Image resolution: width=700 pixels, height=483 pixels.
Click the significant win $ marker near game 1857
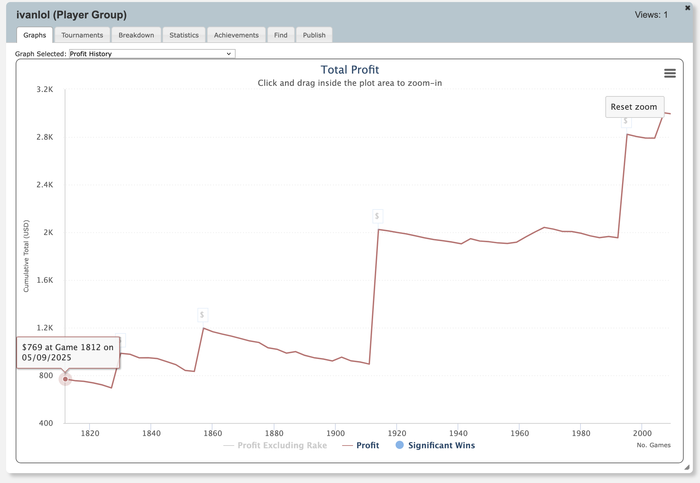click(202, 314)
